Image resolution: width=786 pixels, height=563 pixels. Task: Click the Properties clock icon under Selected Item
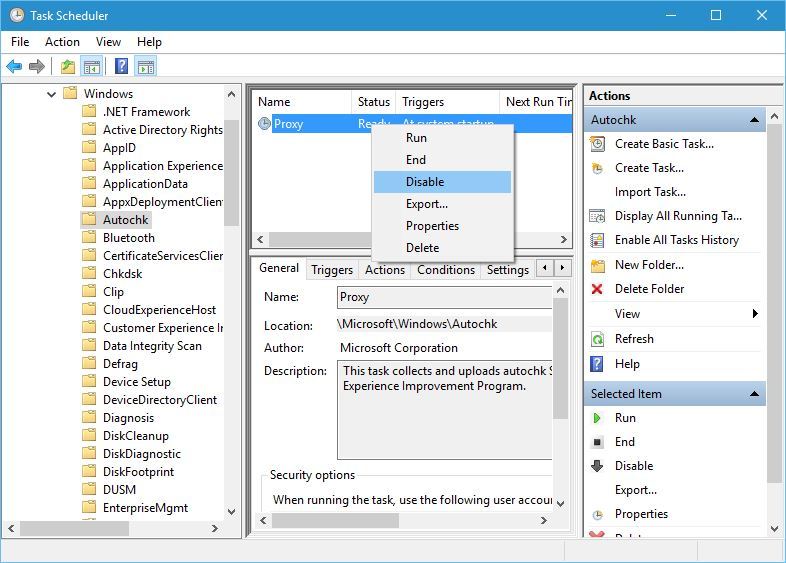coord(598,514)
